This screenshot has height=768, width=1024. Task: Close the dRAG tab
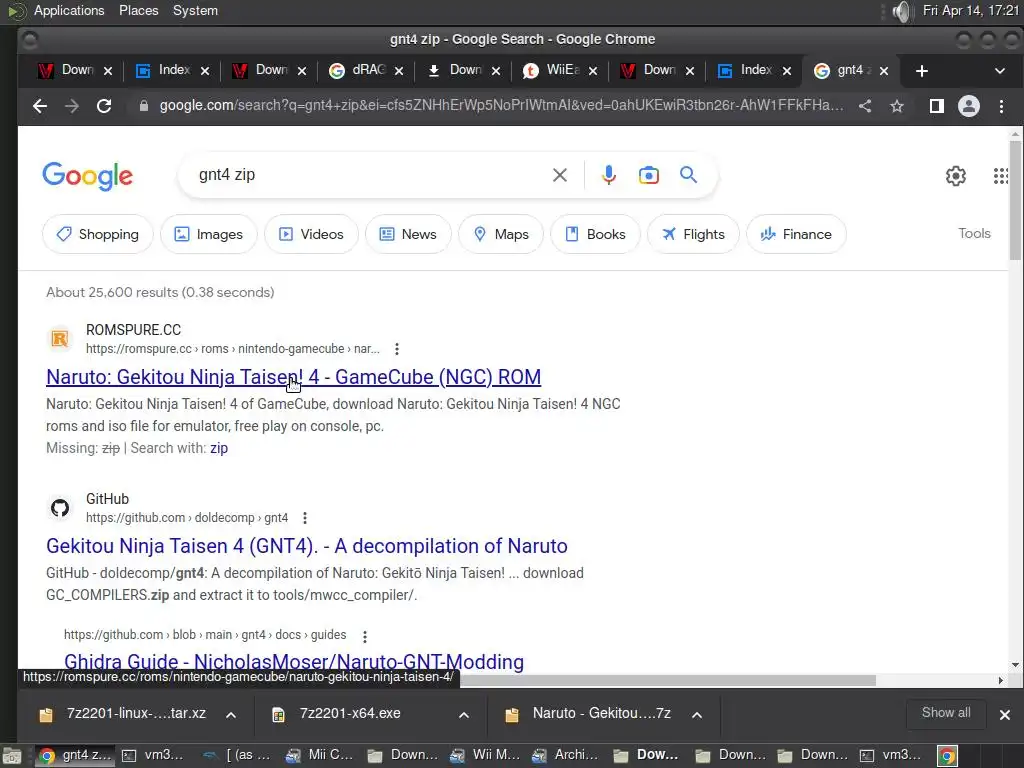399,71
